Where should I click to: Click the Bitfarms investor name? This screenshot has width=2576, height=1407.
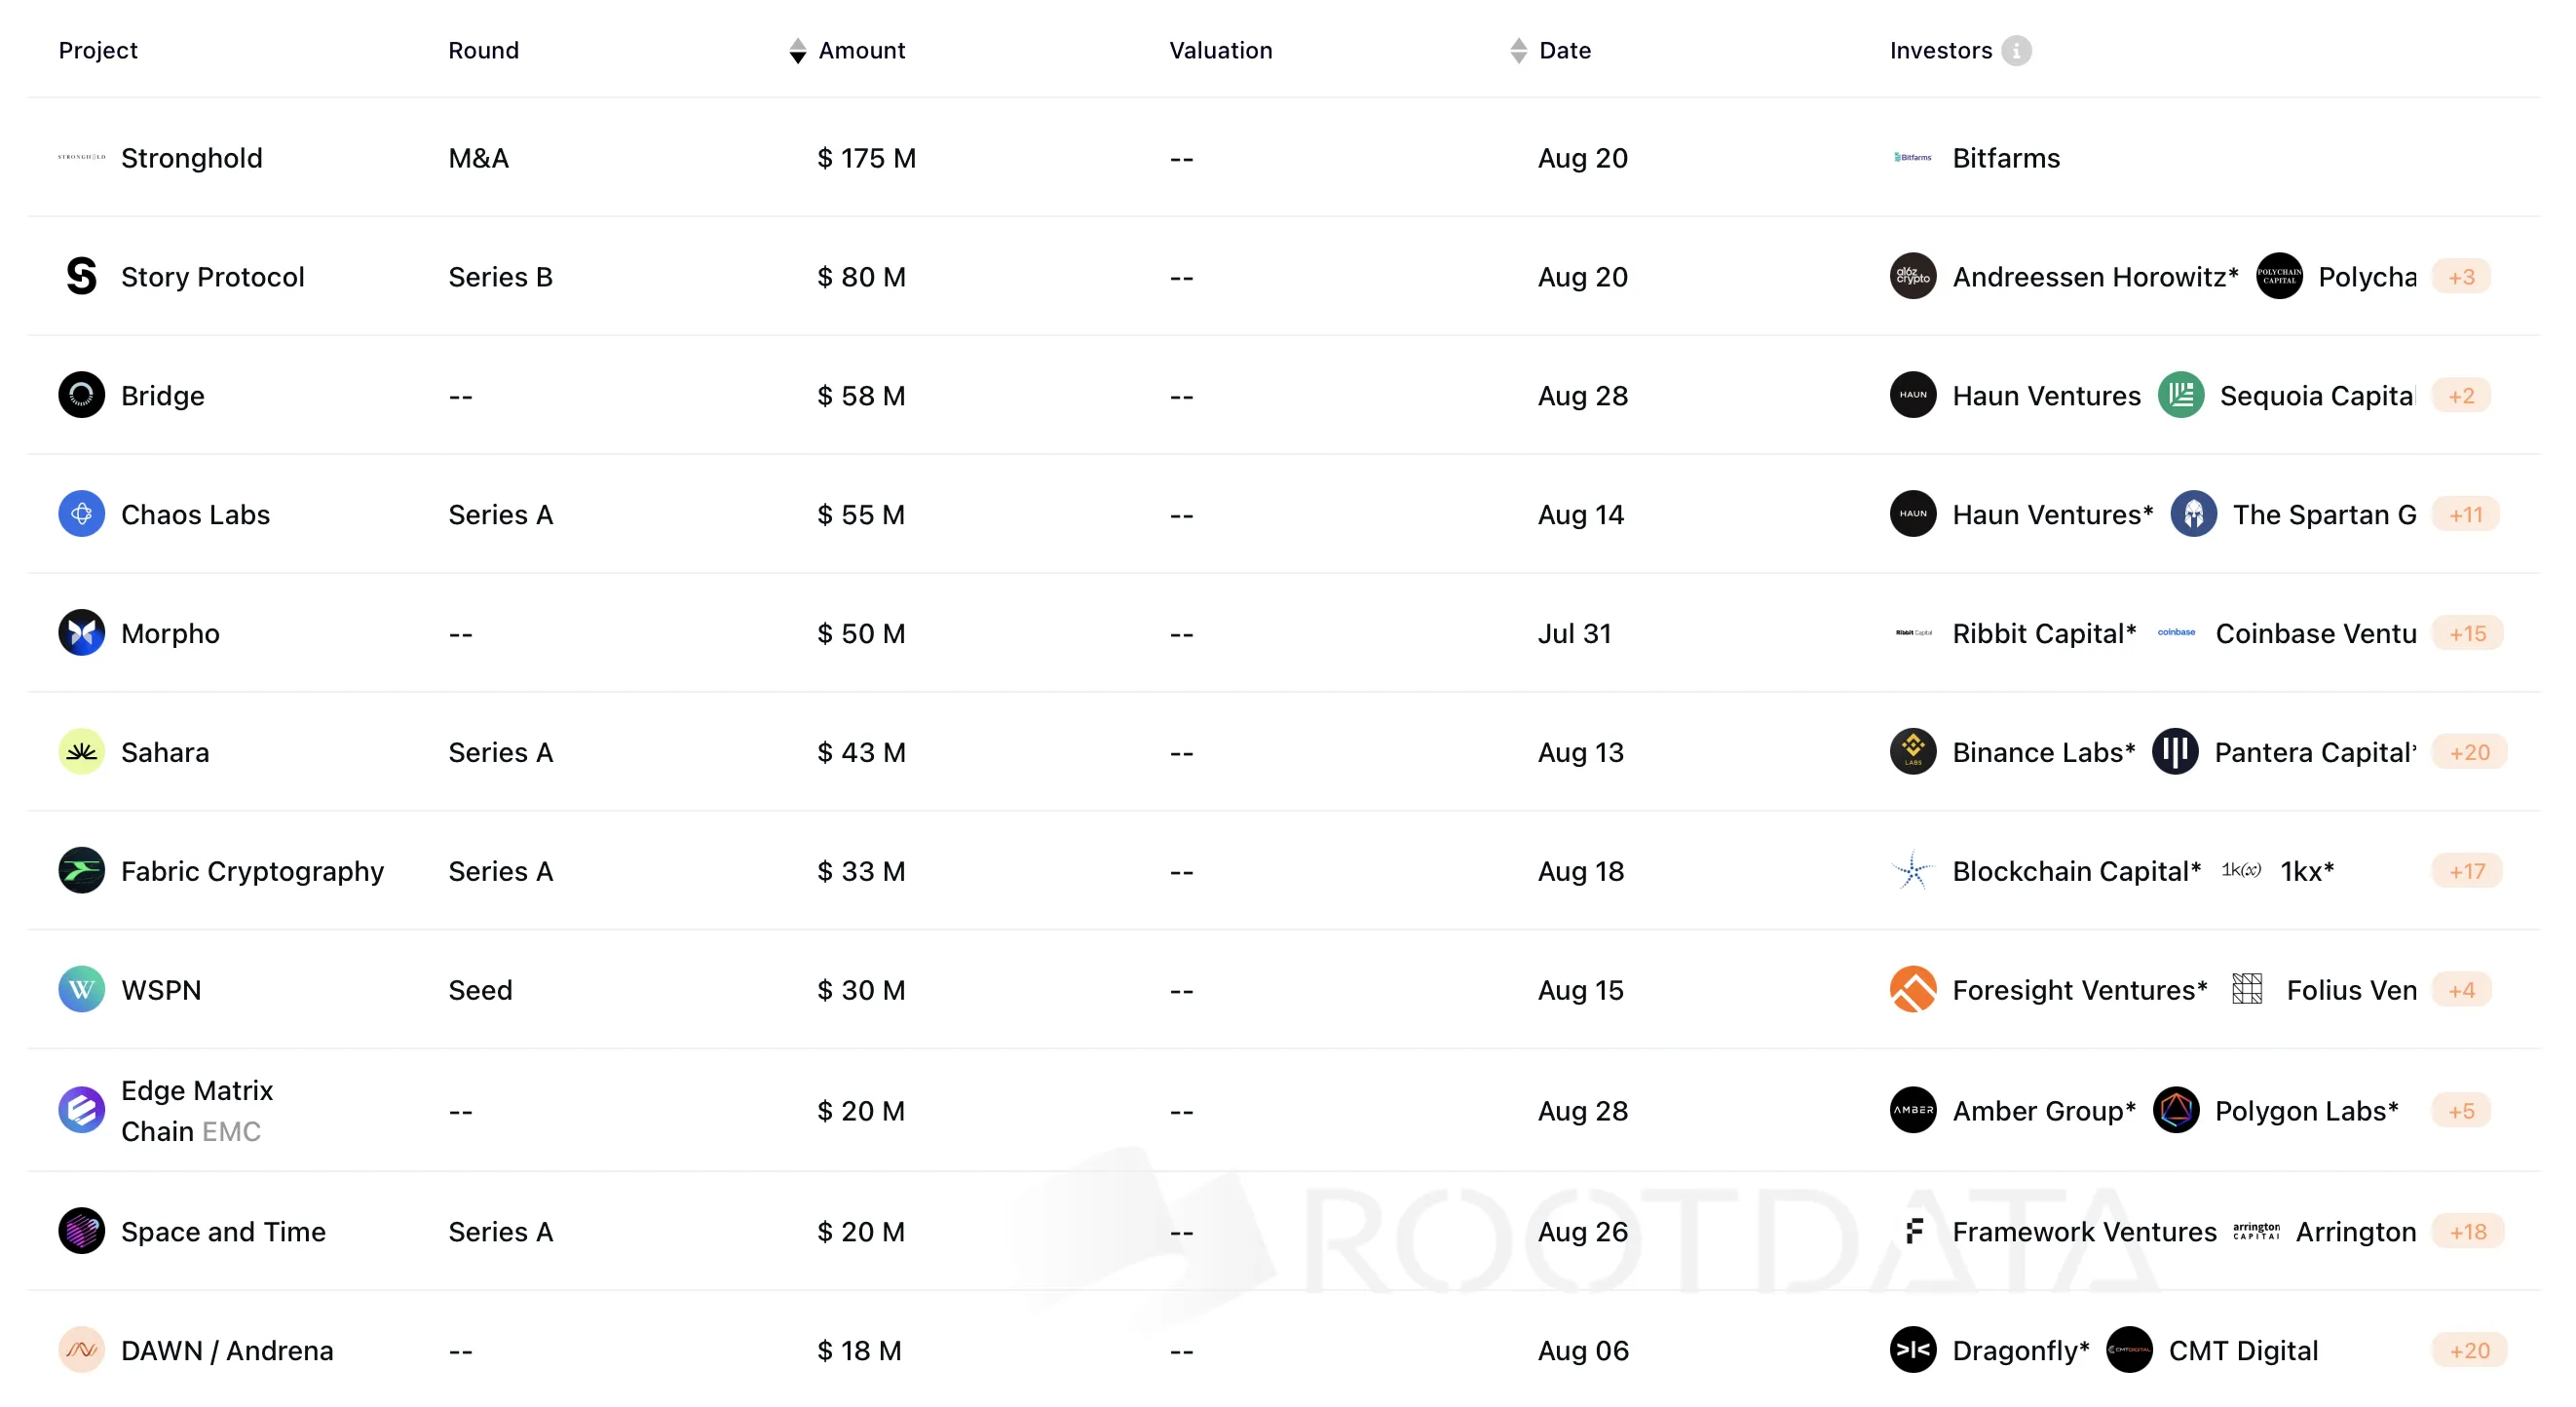2005,158
